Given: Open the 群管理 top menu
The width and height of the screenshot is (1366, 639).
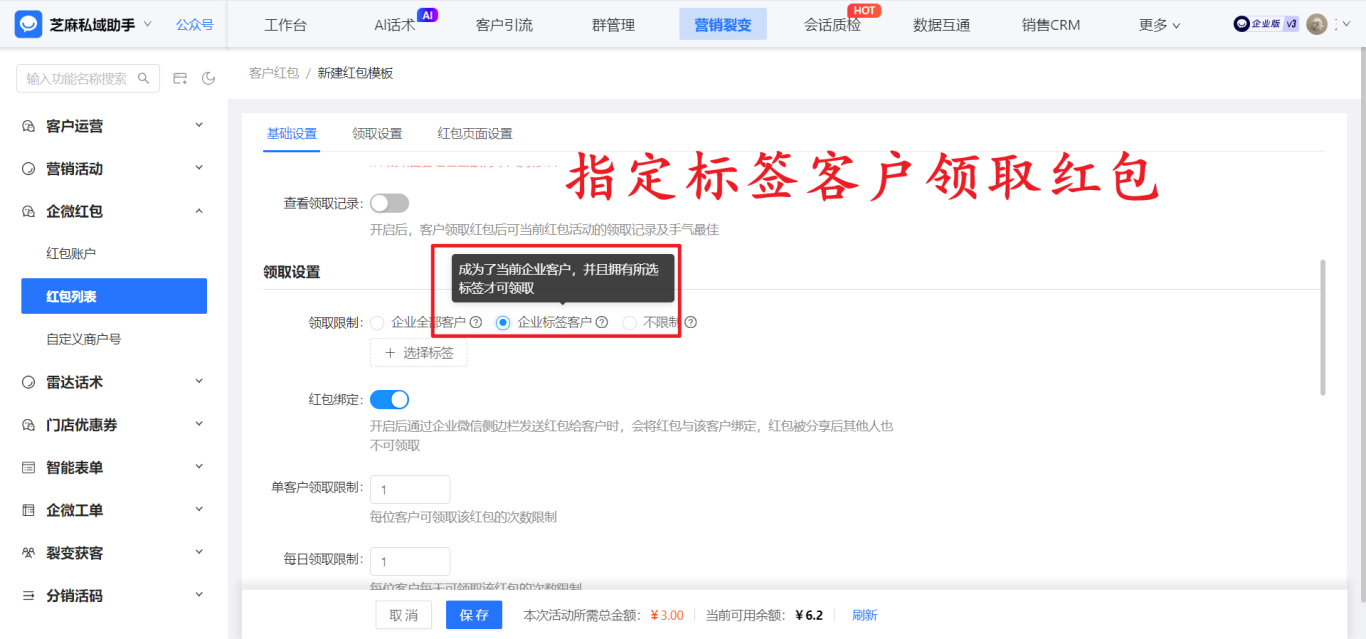Looking at the screenshot, I should pyautogui.click(x=613, y=25).
